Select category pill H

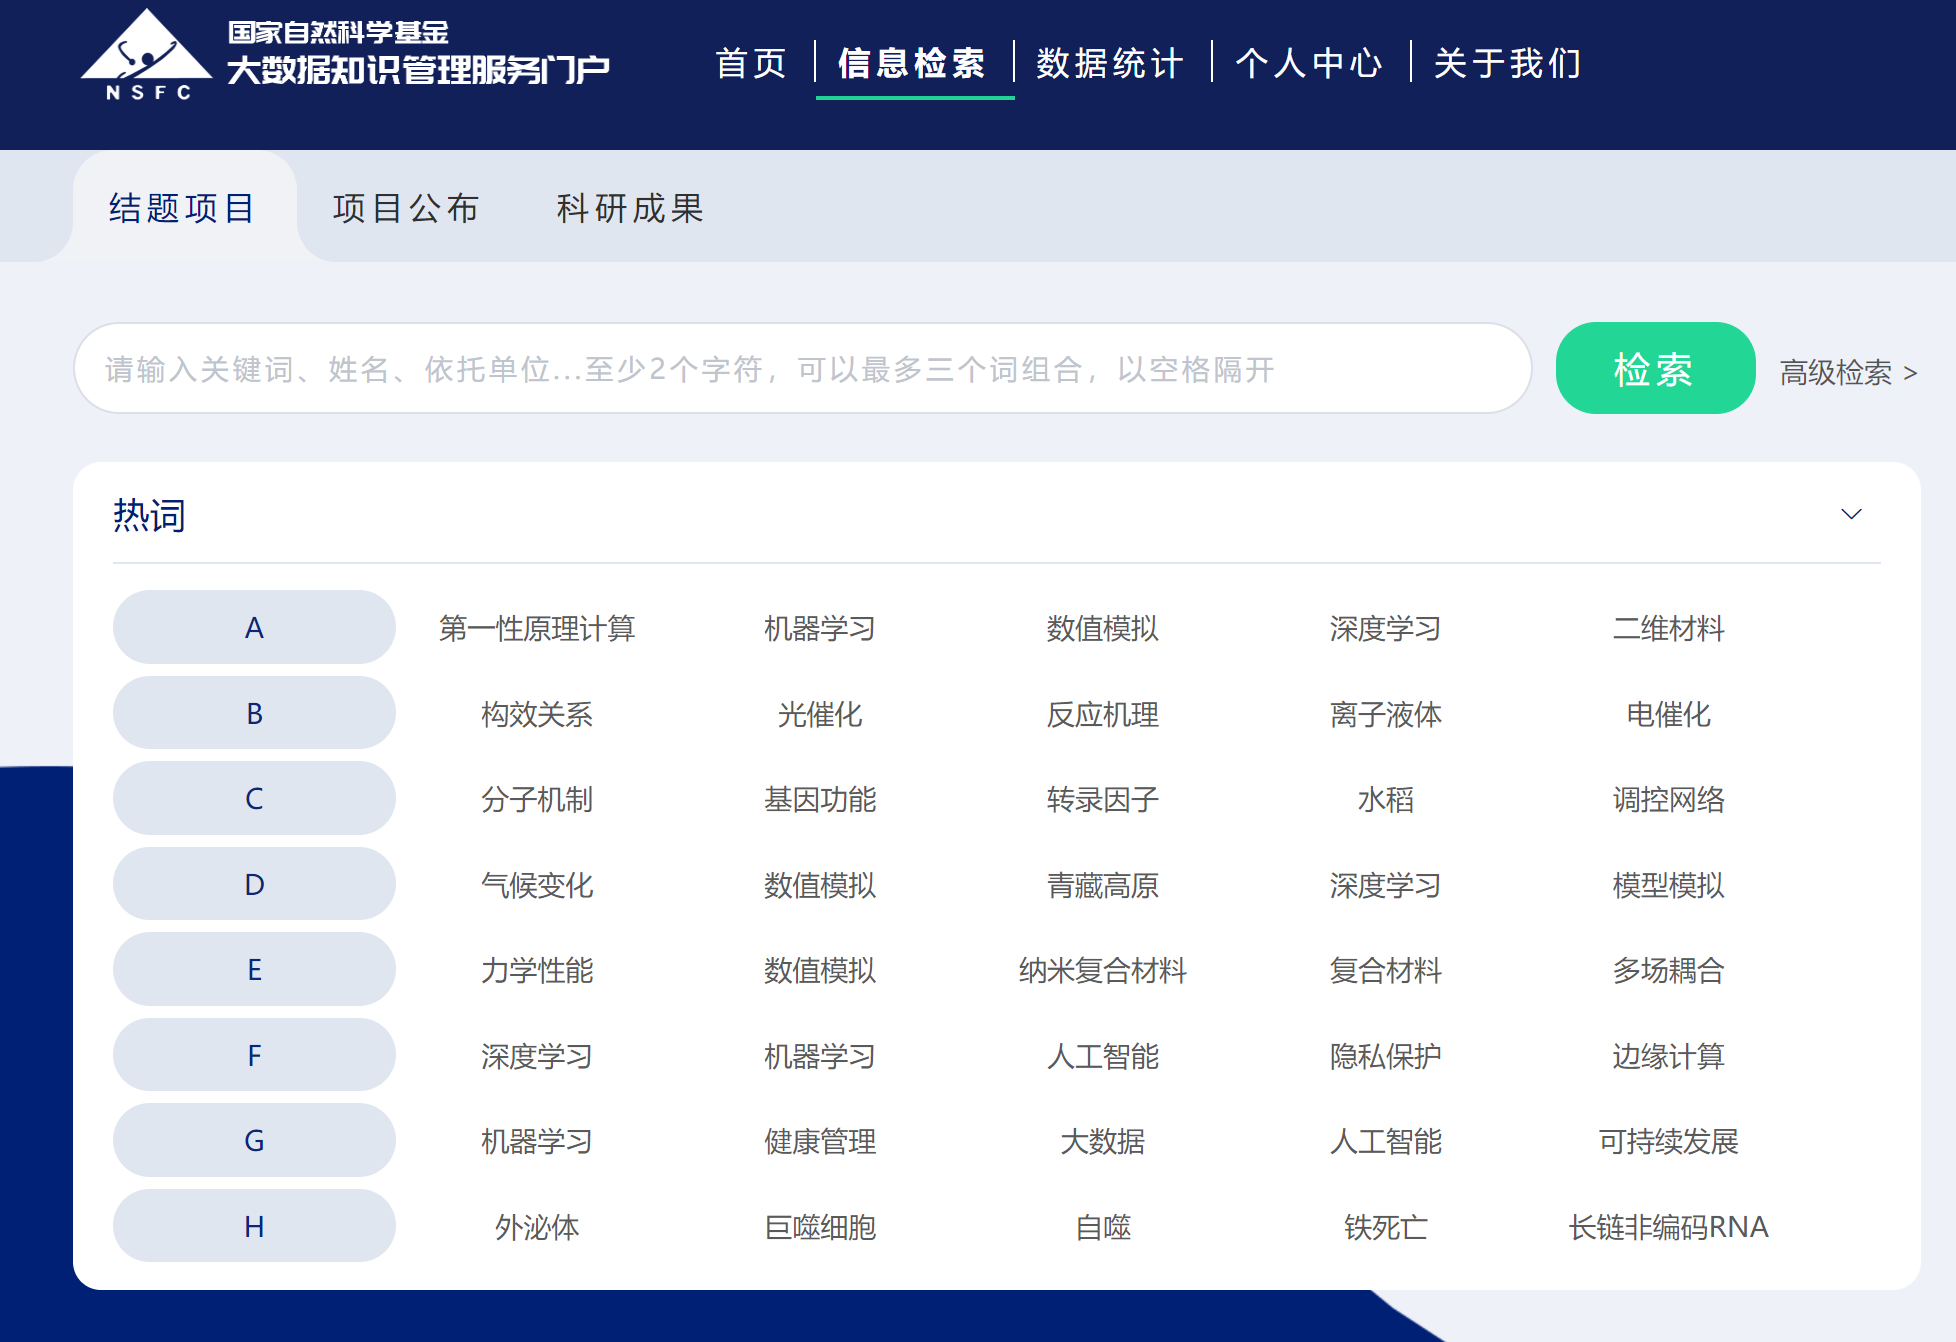254,1226
